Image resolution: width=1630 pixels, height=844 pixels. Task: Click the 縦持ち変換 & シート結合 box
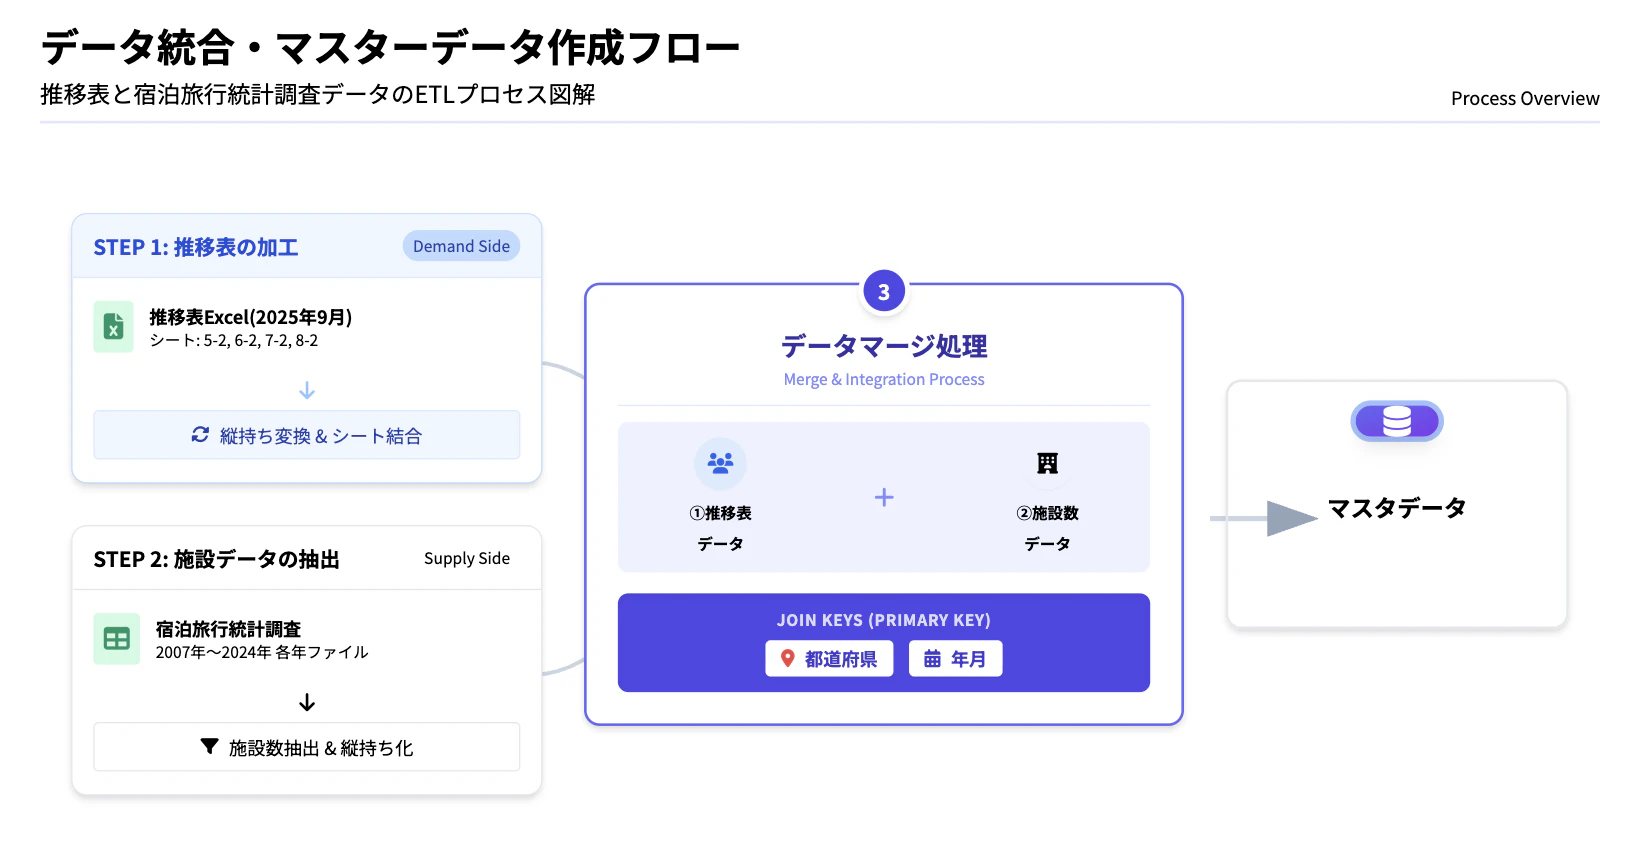click(307, 435)
